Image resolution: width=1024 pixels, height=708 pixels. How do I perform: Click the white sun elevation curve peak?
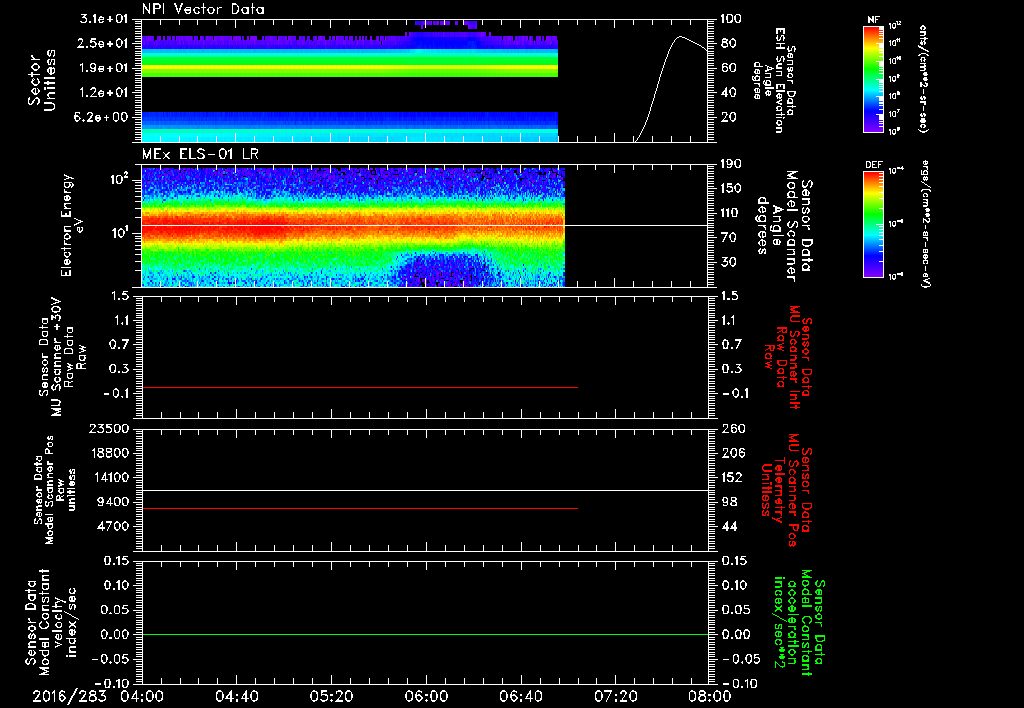[679, 37]
